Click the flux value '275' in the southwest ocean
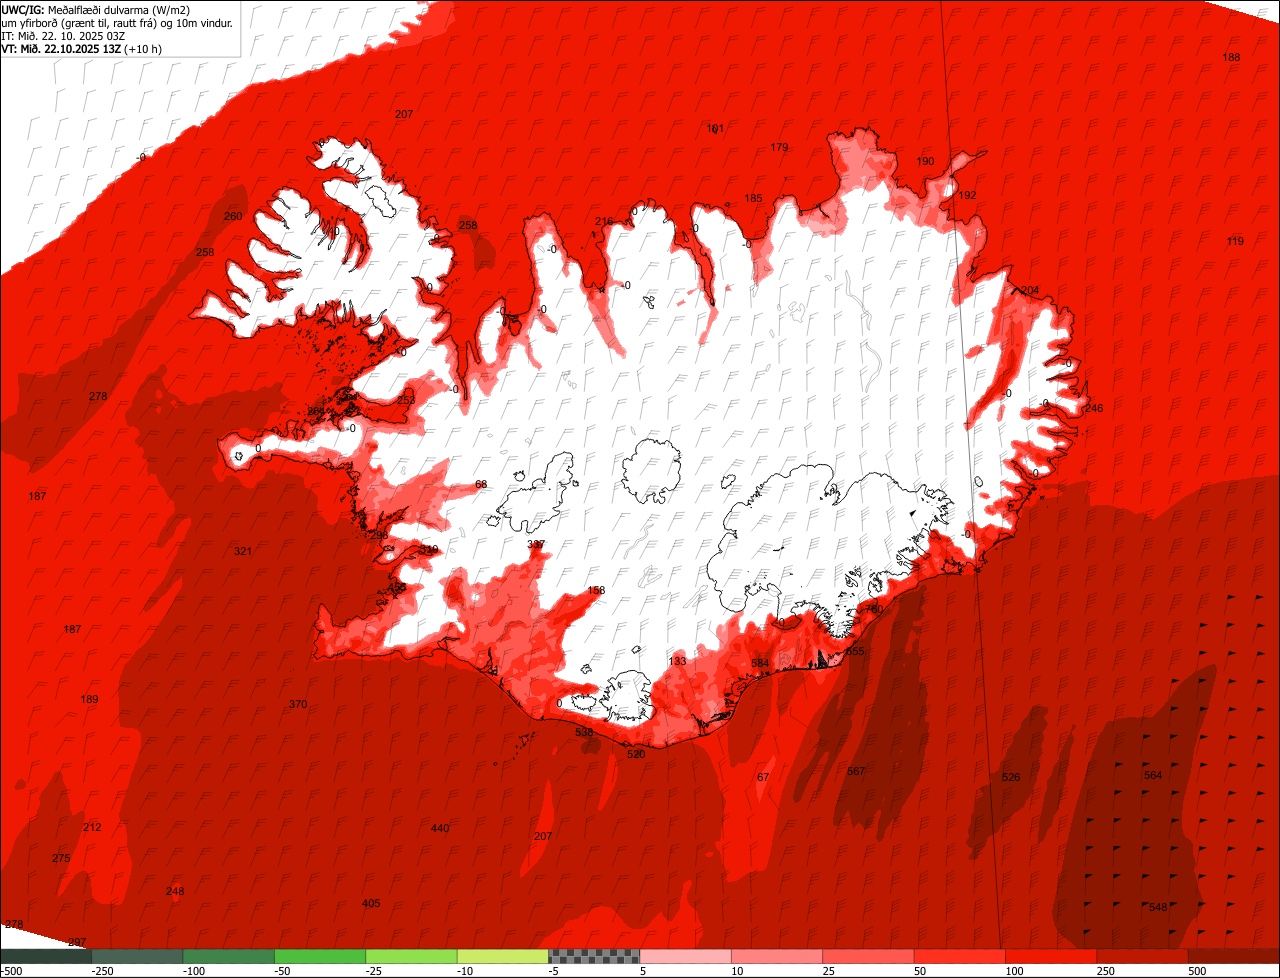 click(x=61, y=859)
